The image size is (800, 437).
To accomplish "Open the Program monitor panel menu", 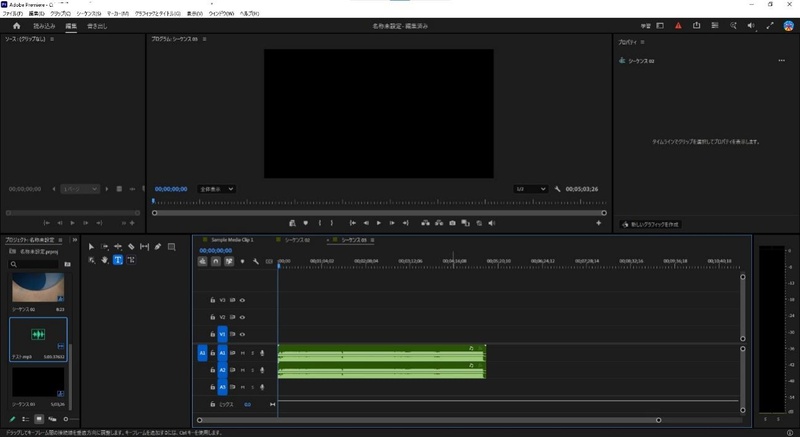I will pyautogui.click(x=205, y=39).
